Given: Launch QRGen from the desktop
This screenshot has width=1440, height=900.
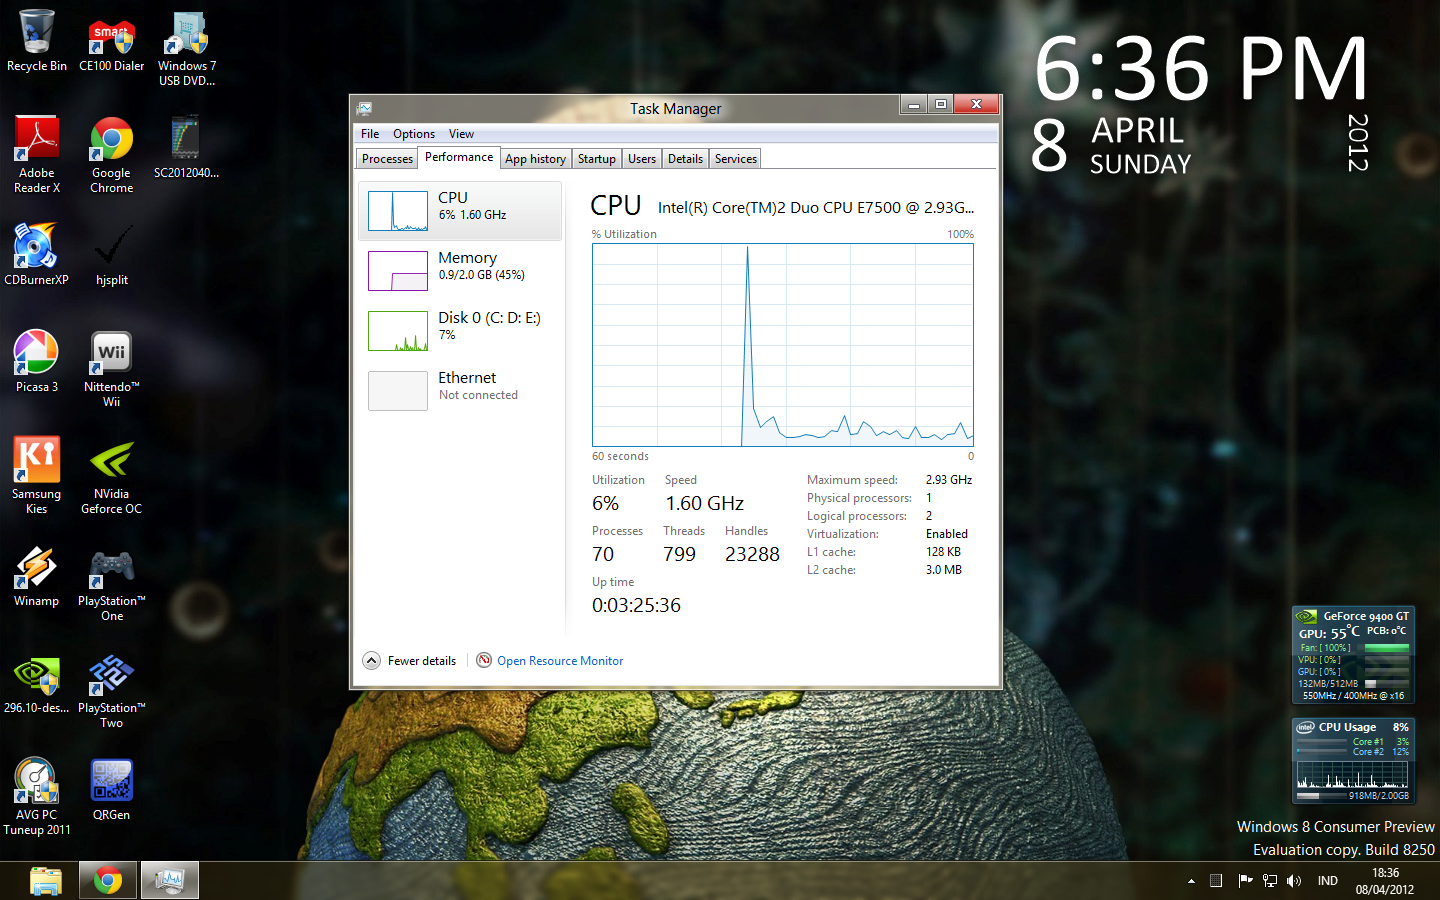Looking at the screenshot, I should coord(110,780).
